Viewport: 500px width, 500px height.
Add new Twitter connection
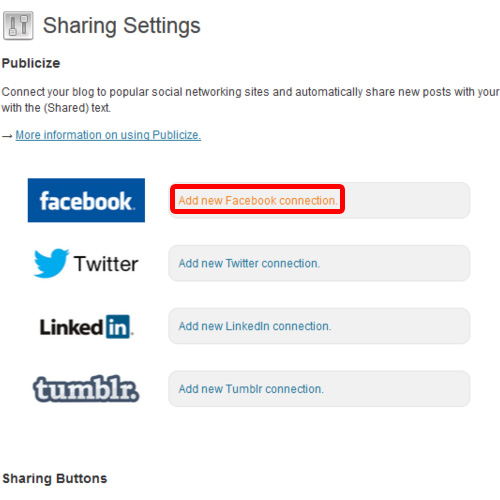249,263
